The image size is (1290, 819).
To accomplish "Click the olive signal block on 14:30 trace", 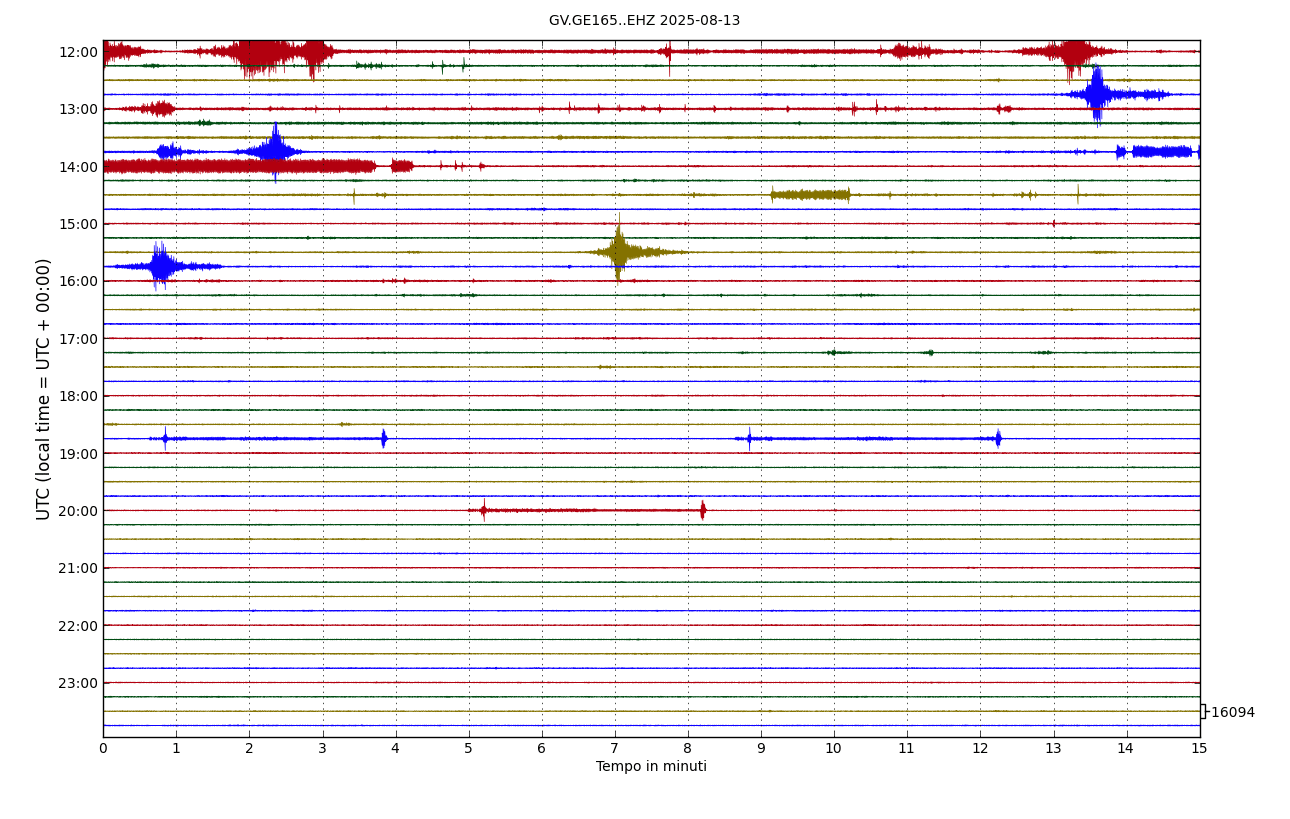I will (810, 194).
